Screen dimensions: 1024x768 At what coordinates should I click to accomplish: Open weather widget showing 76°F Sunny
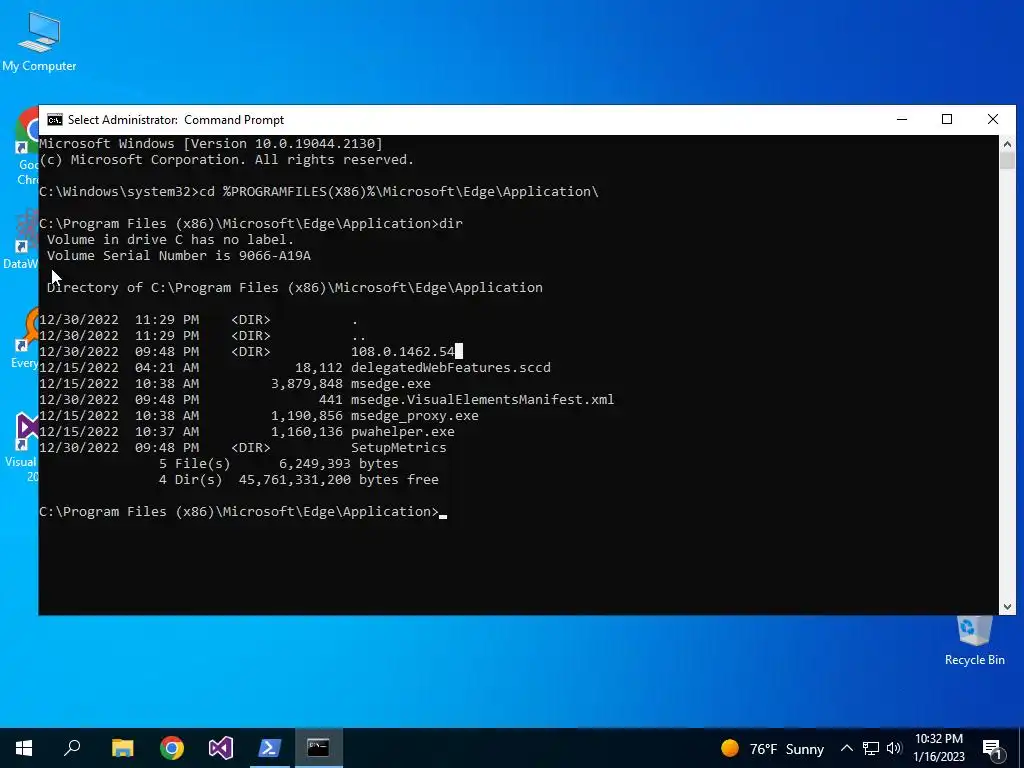click(773, 748)
